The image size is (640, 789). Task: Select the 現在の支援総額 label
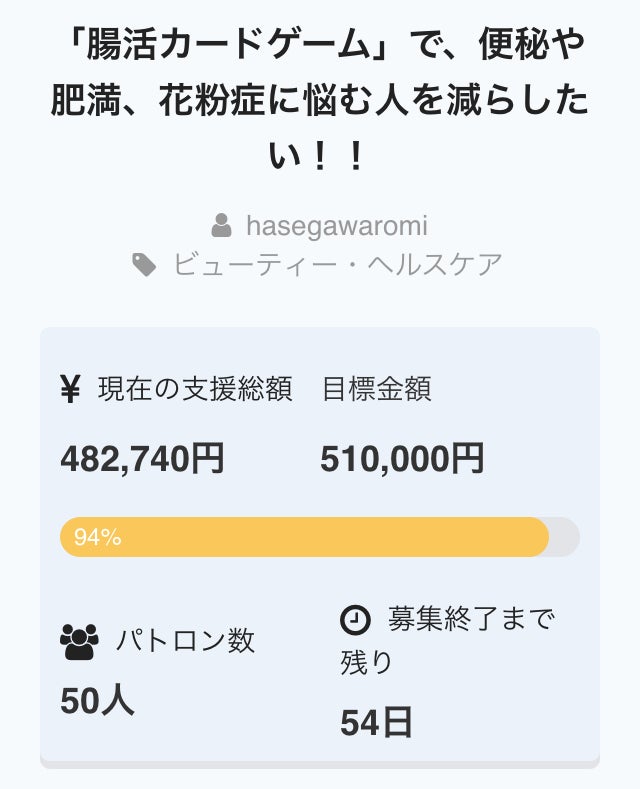point(195,390)
